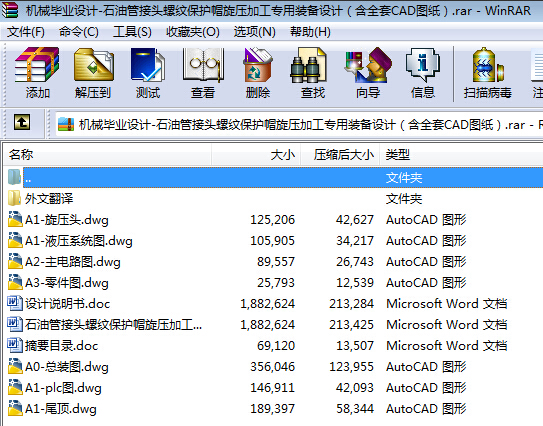Click icon of A0-总装图.dwg
Image resolution: width=543 pixels, height=426 pixels.
[15, 366]
